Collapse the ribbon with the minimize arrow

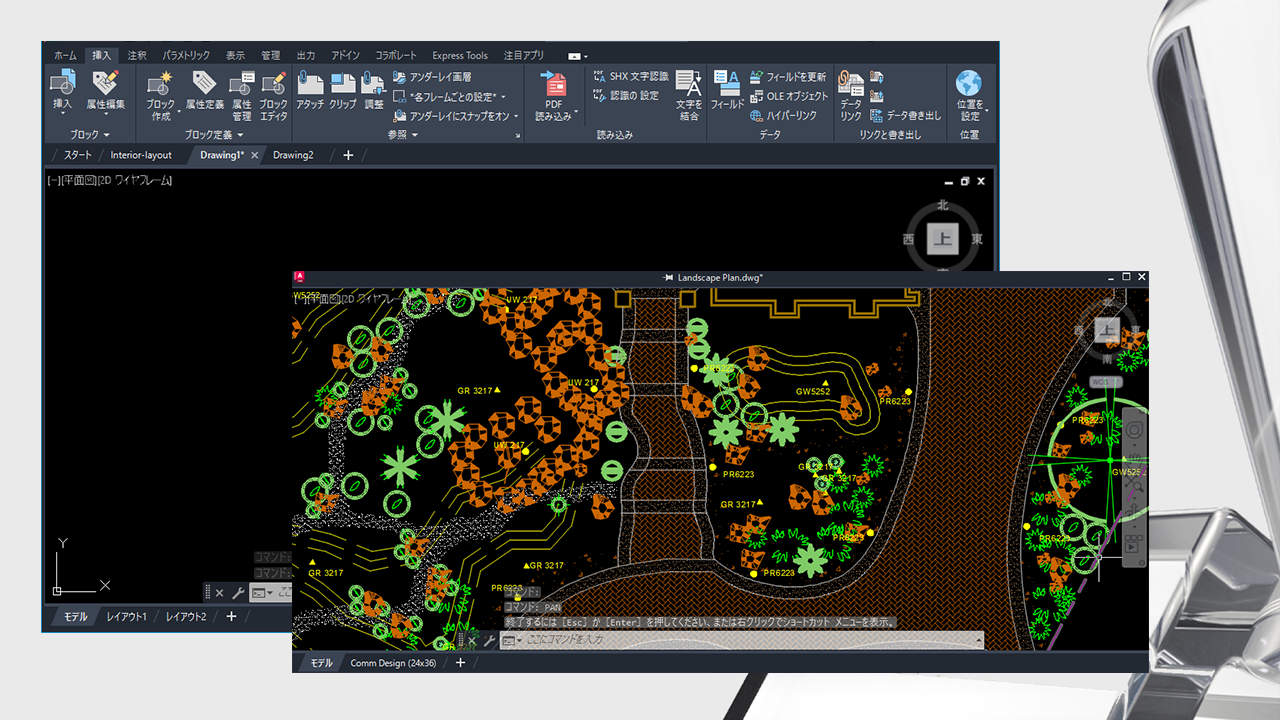point(575,57)
